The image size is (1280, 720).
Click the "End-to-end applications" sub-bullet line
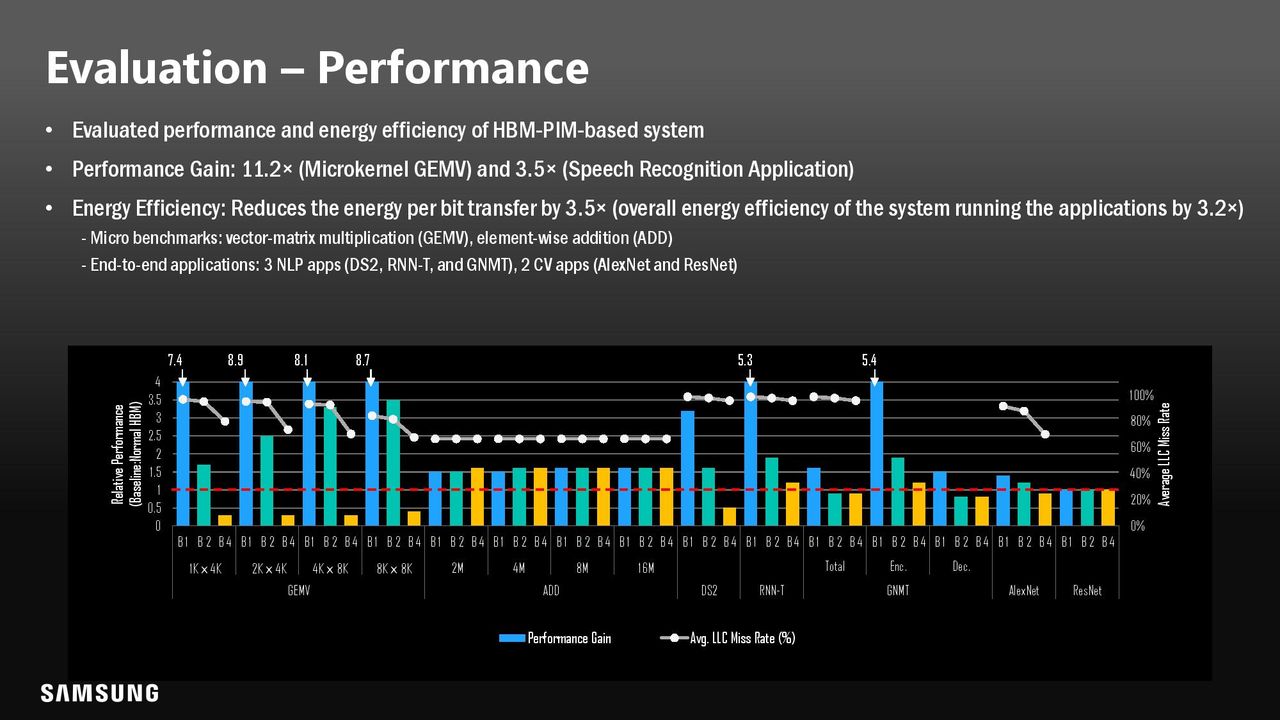[x=409, y=266]
